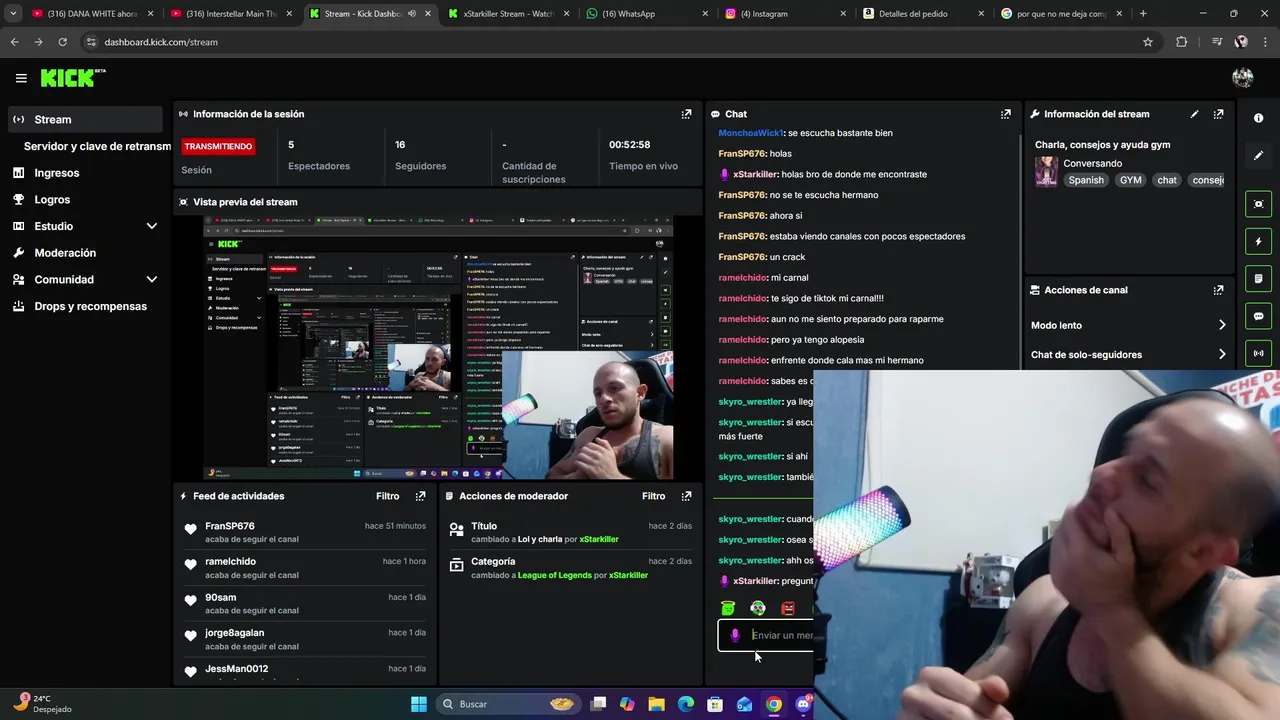Open Windows Start menu

coord(419,704)
